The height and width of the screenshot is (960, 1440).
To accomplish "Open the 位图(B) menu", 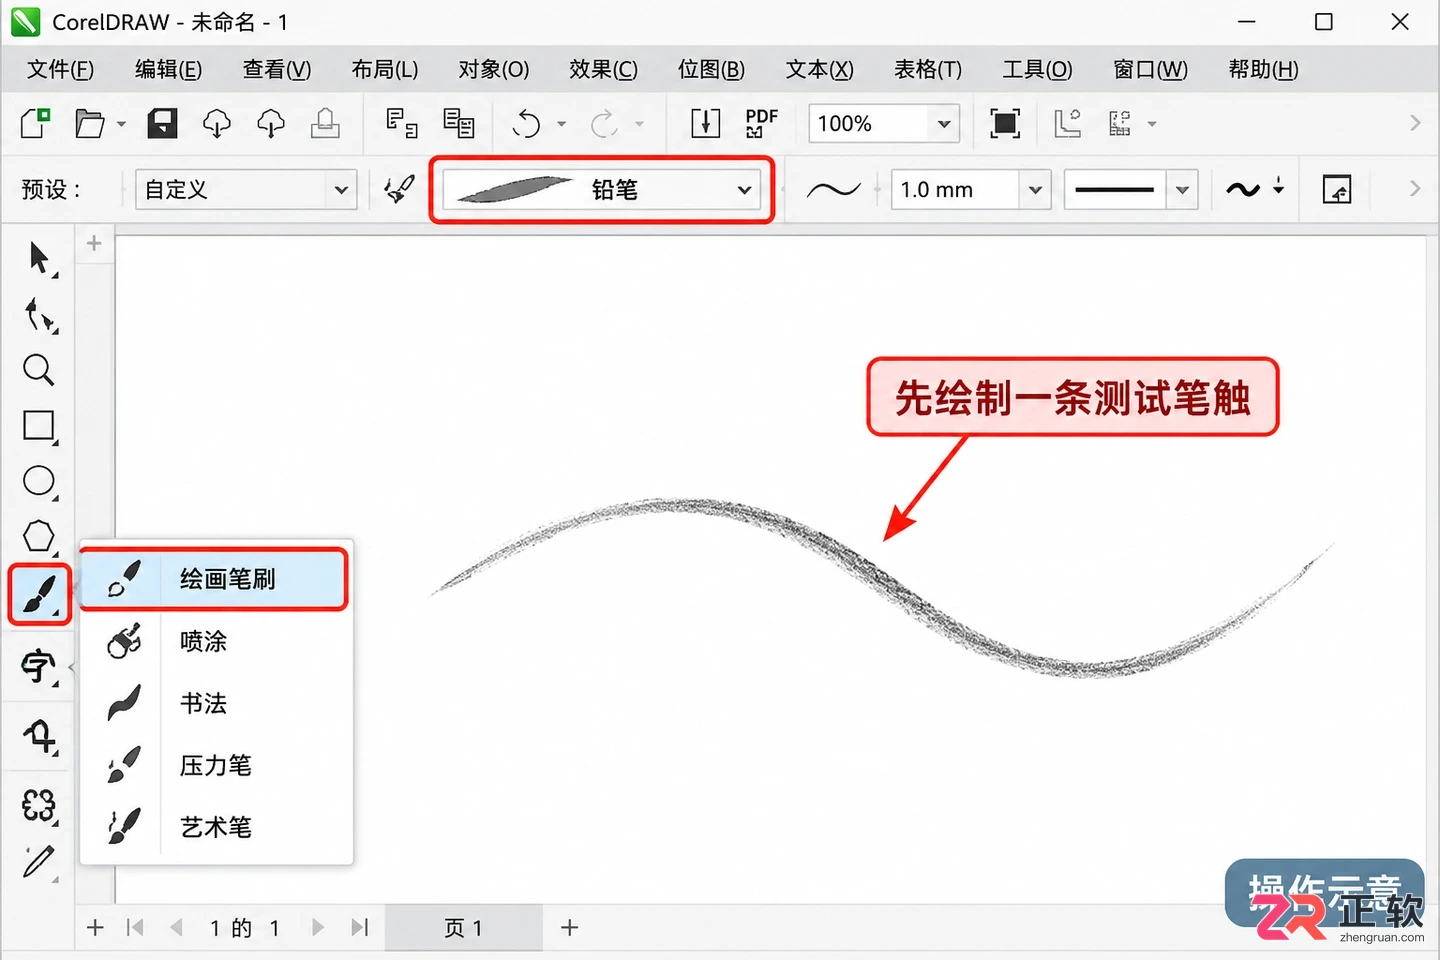I will (711, 69).
